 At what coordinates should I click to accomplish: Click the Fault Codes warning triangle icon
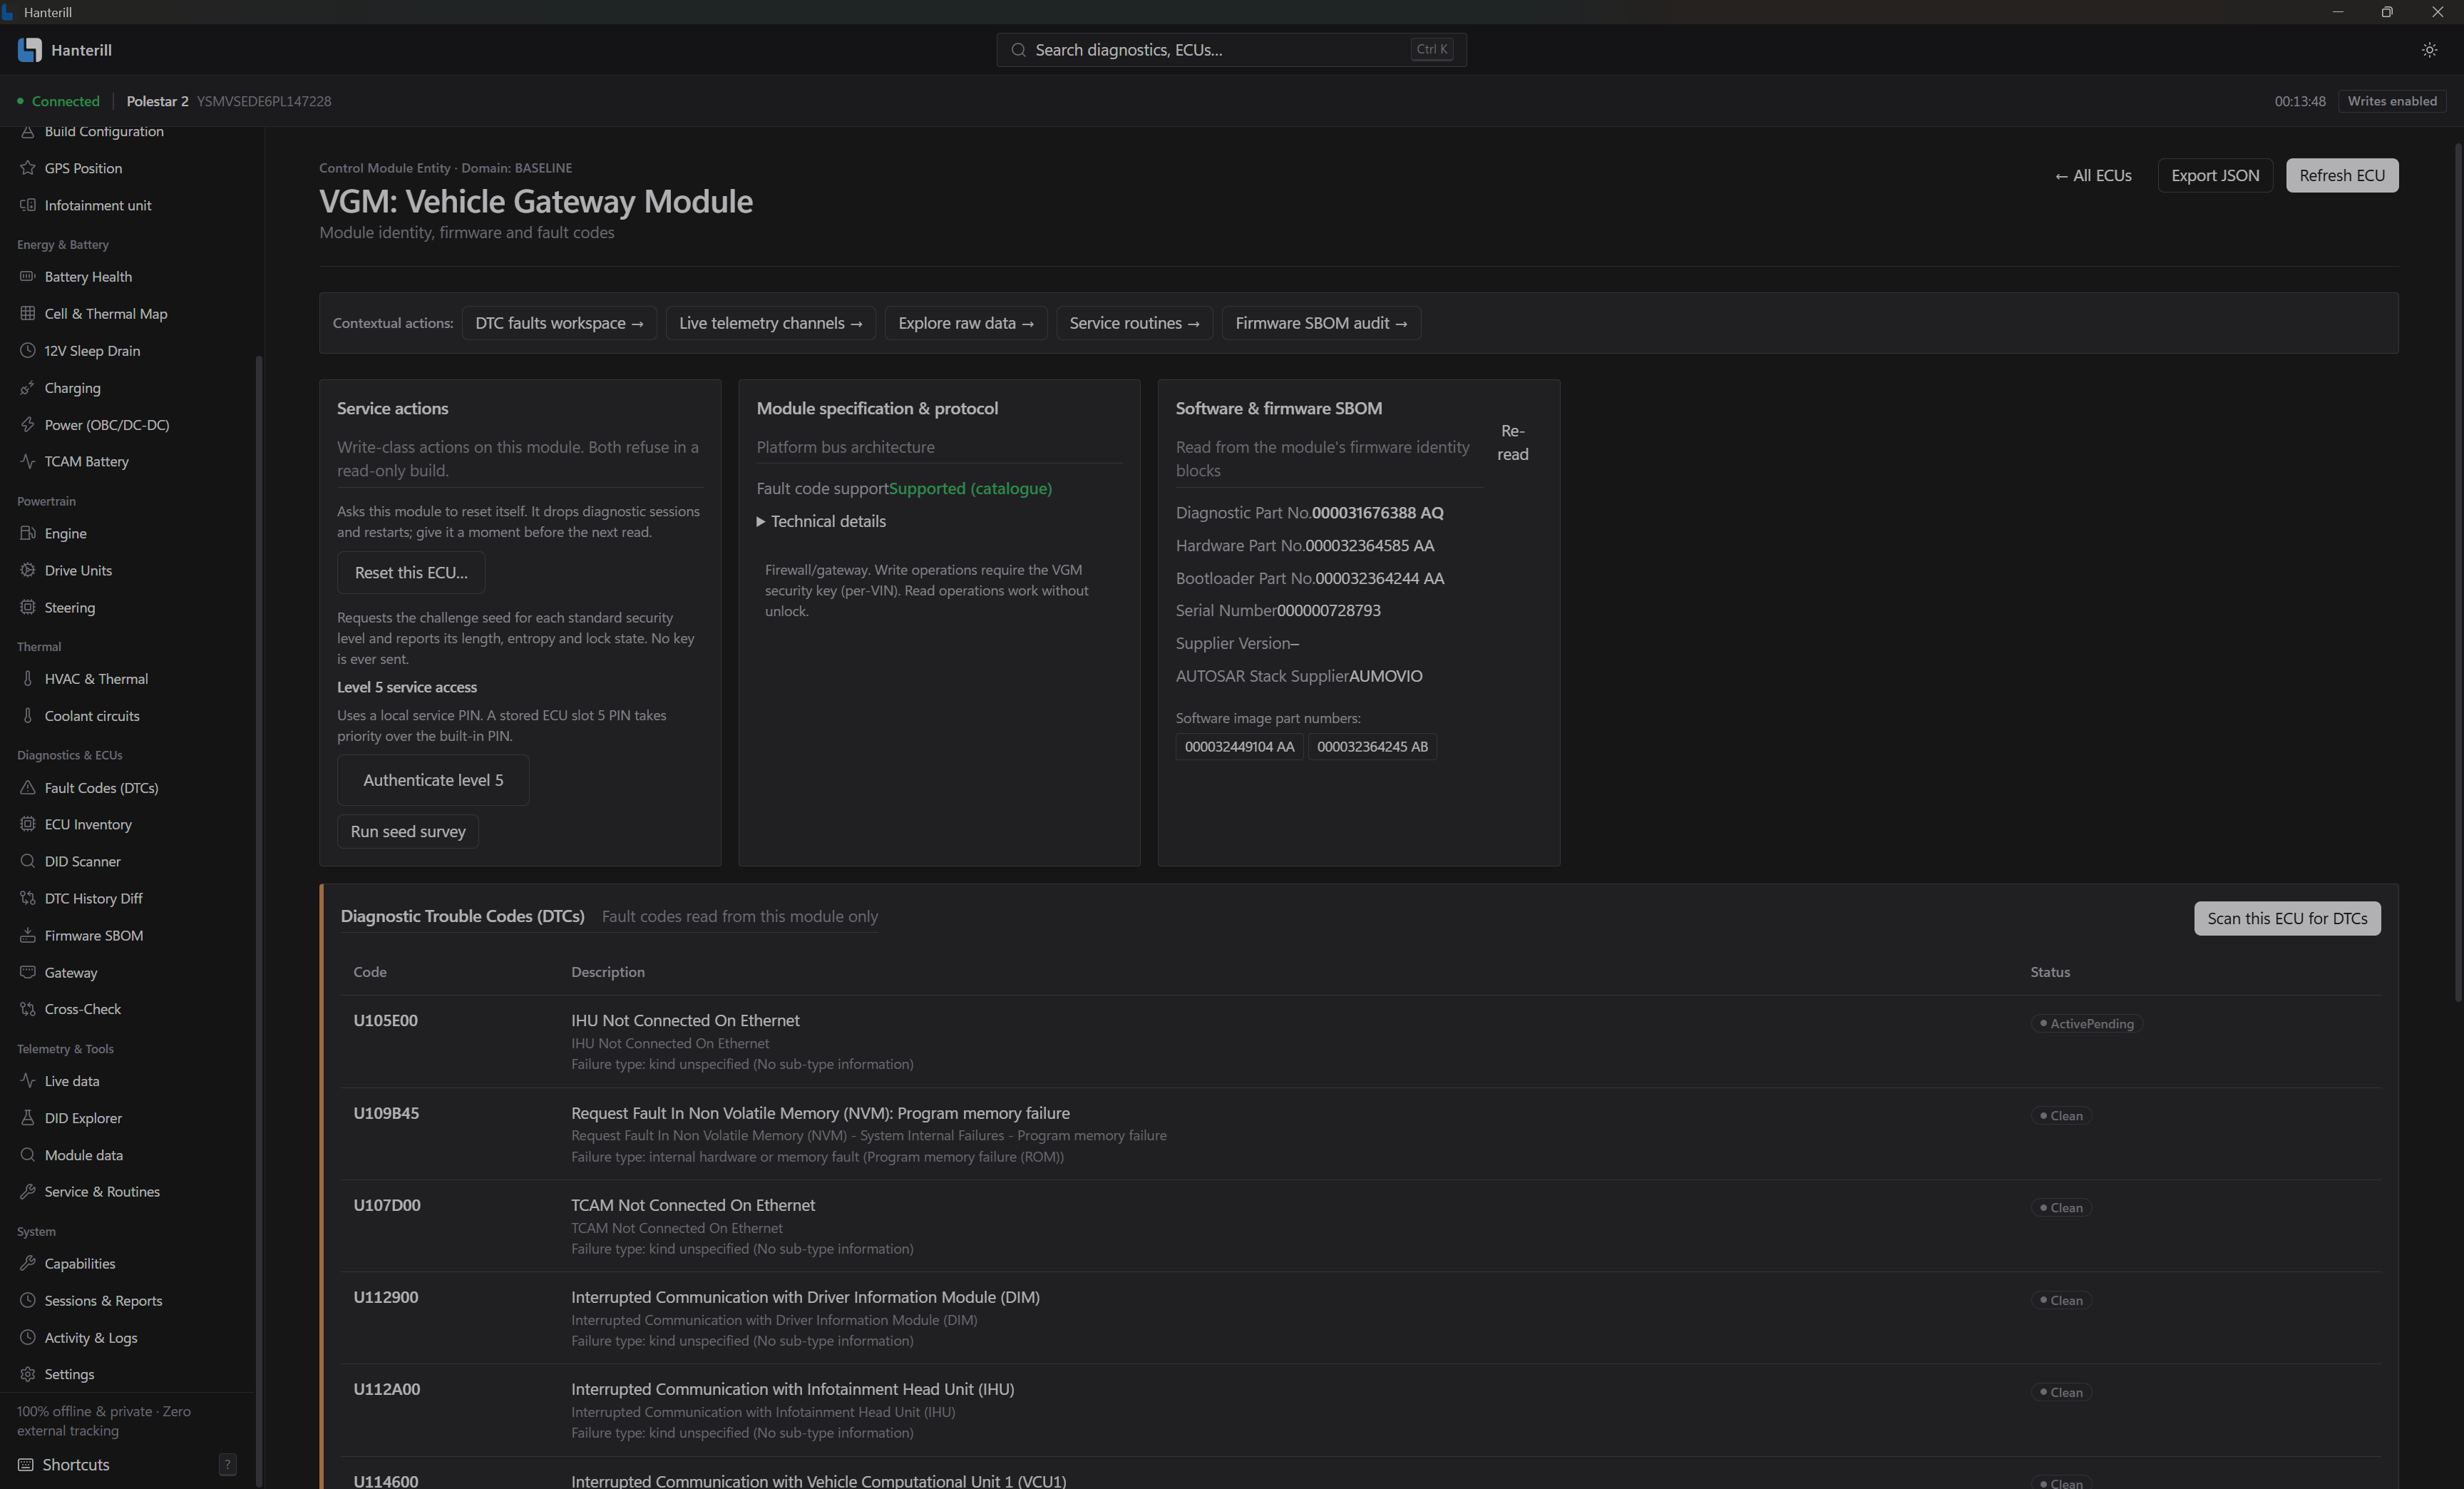coord(28,788)
